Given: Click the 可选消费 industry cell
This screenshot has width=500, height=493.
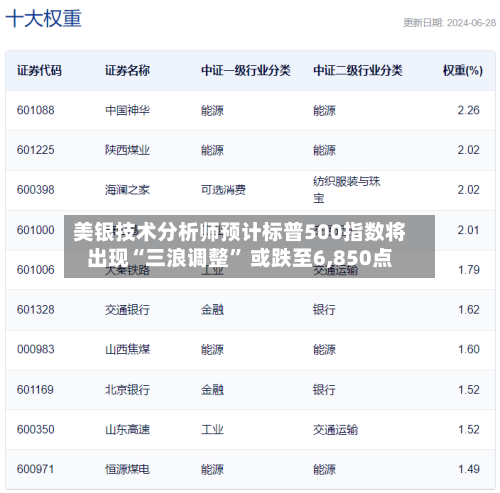Looking at the screenshot, I should [223, 190].
